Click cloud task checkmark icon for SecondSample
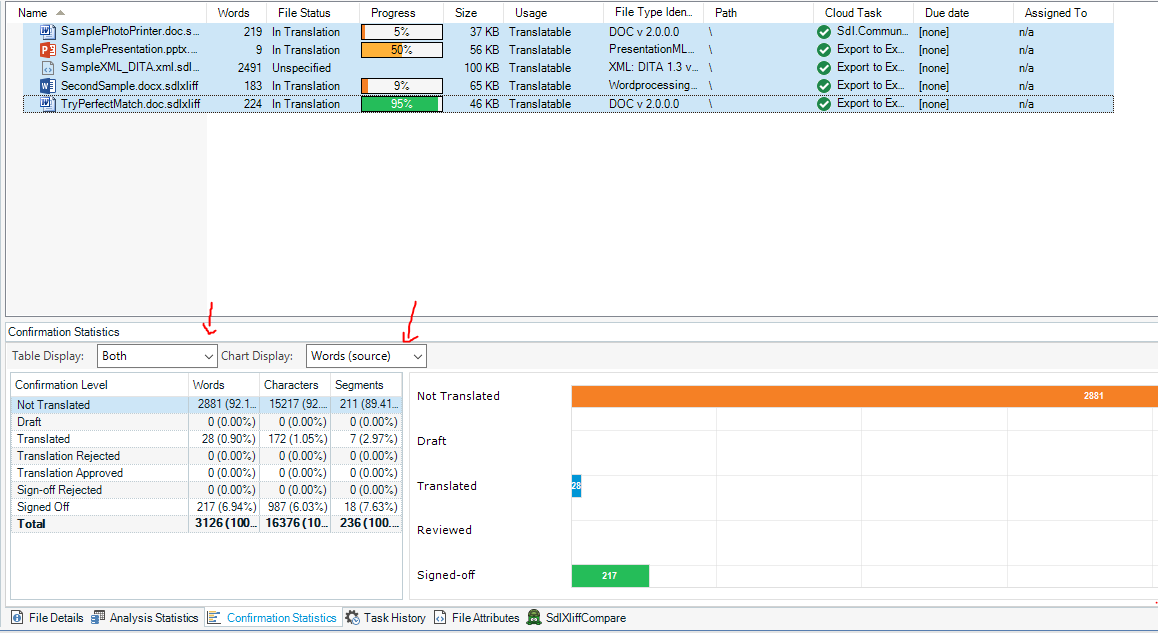The image size is (1158, 638). [824, 86]
